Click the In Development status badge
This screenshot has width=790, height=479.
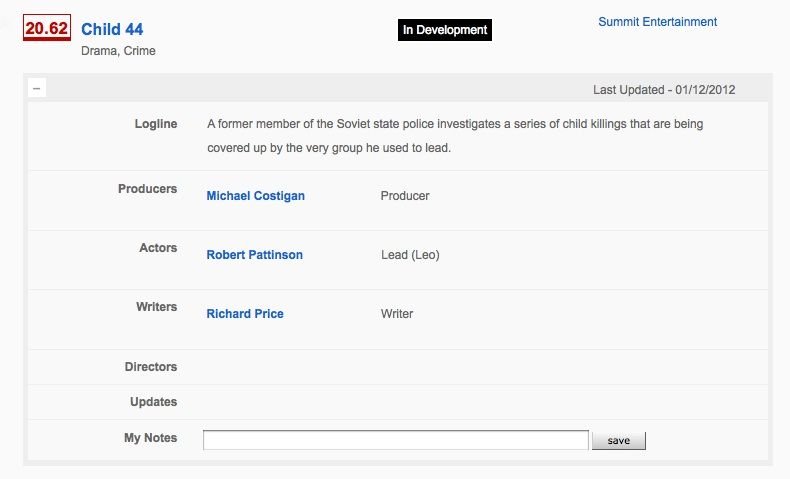click(445, 31)
